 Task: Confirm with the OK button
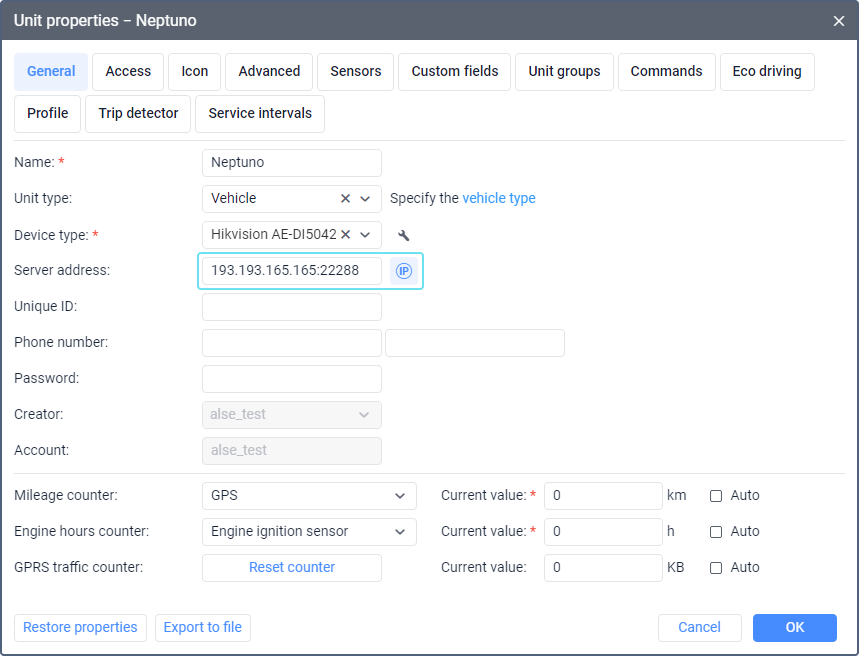coord(795,628)
